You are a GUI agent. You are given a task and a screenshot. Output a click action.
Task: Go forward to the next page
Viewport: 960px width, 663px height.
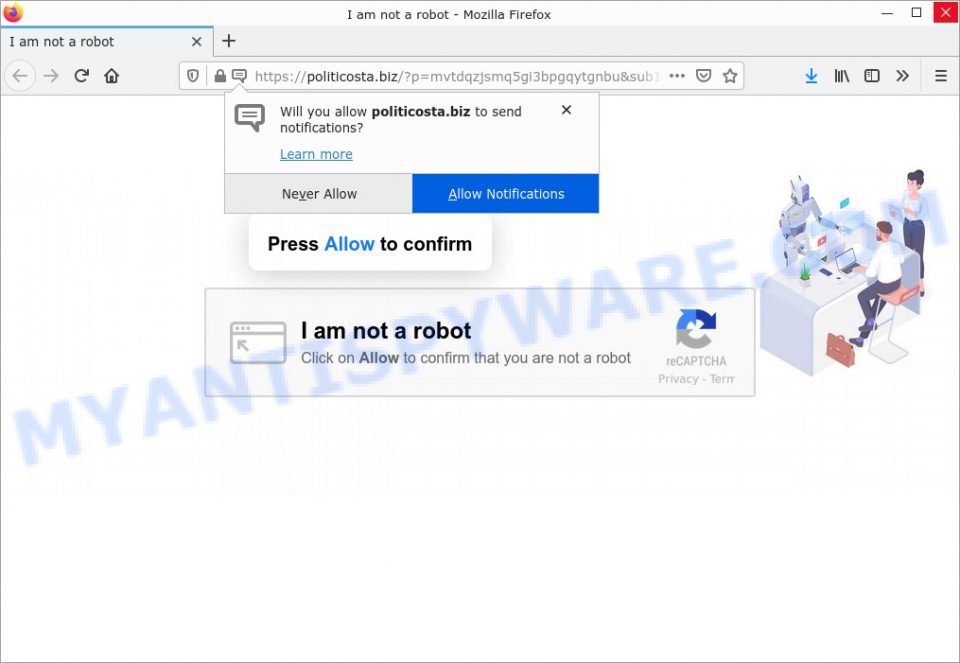[51, 76]
